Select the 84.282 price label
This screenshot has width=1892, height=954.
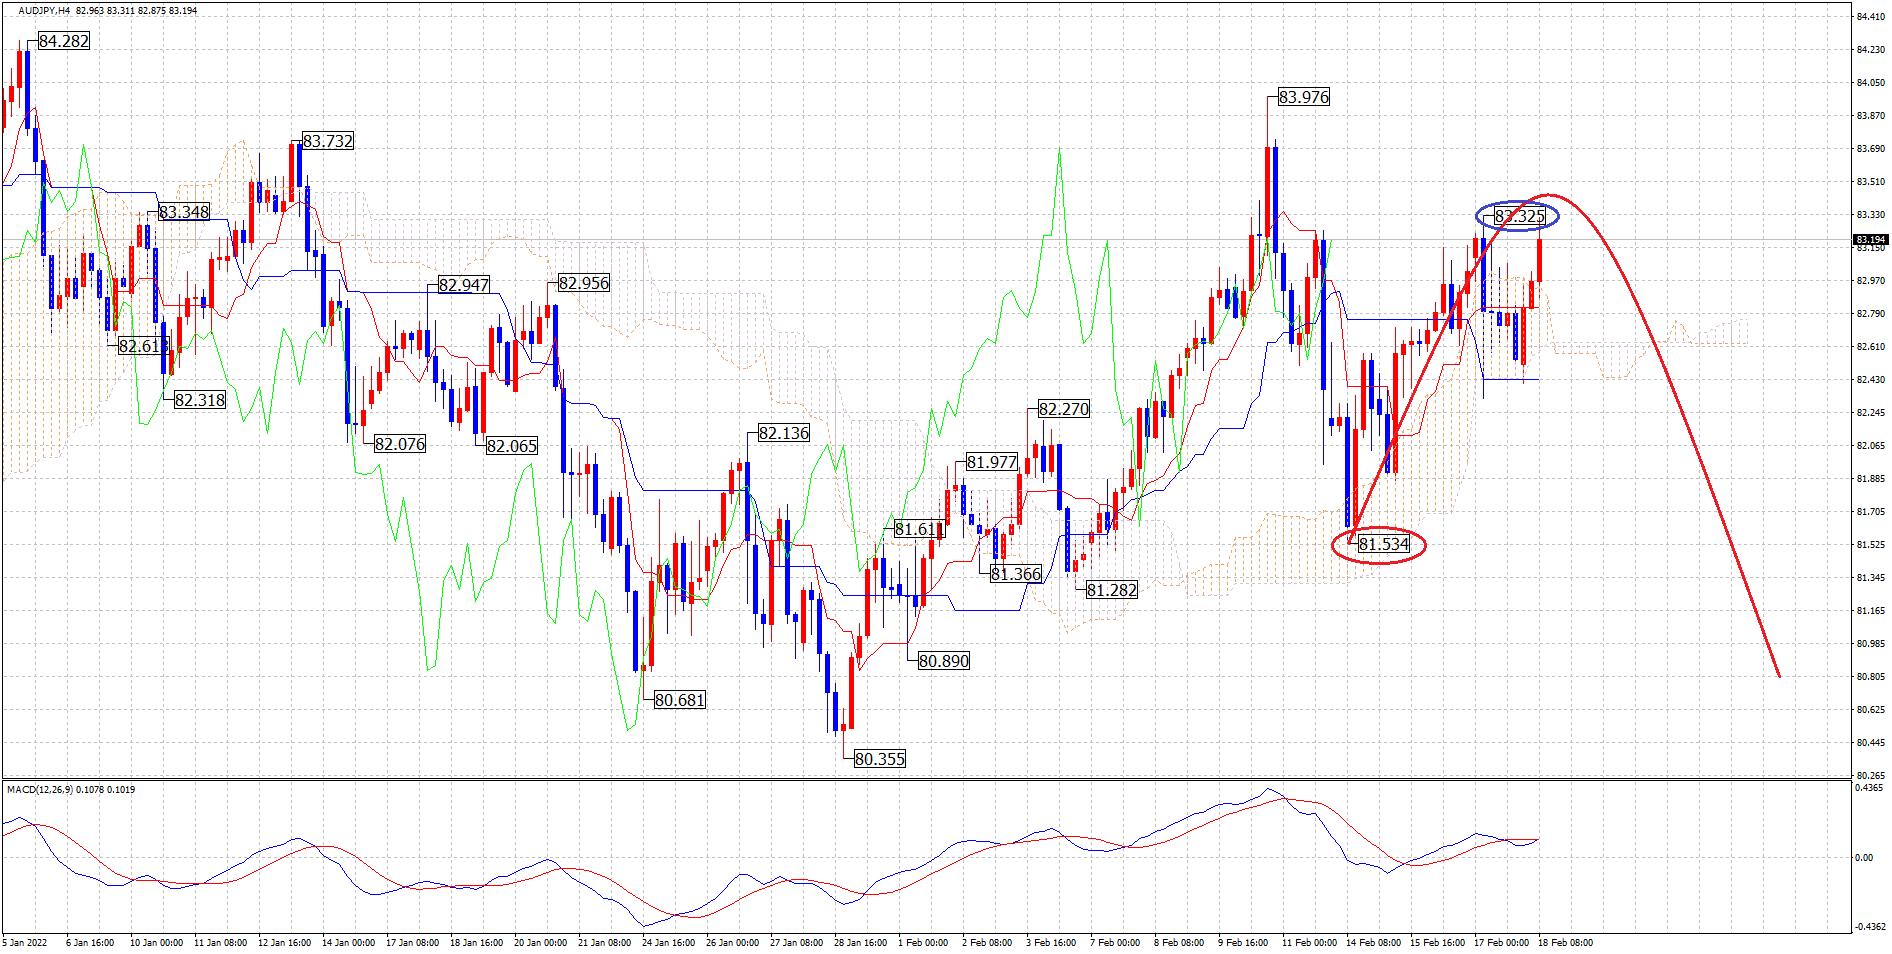tap(64, 41)
